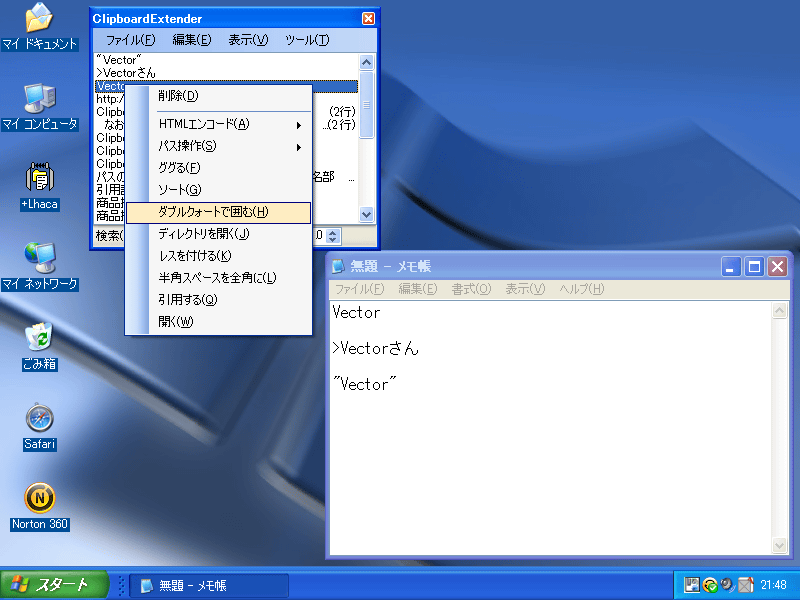Choose レスを付ける(K) from the context menu

pos(218,256)
